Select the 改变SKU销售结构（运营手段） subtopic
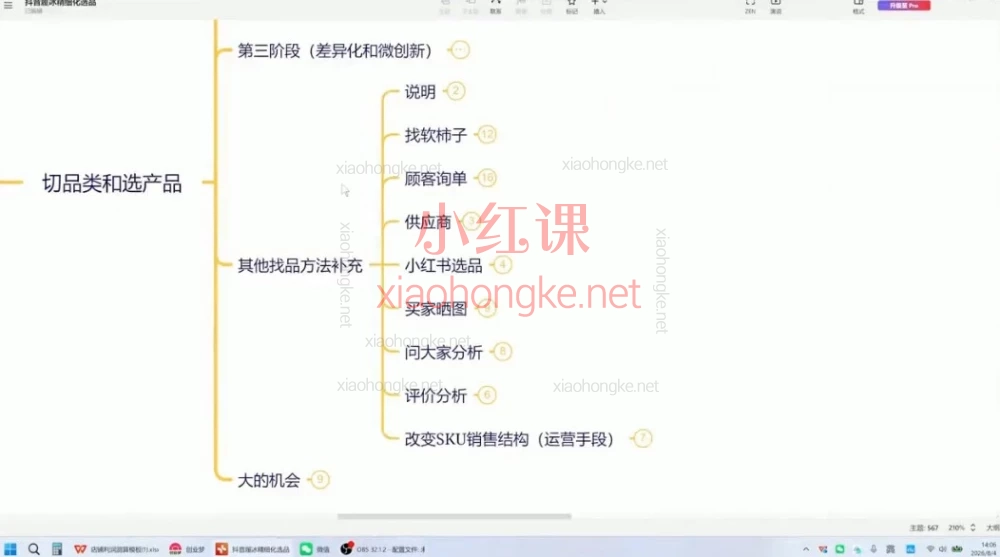This screenshot has width=1000, height=557. pos(509,439)
